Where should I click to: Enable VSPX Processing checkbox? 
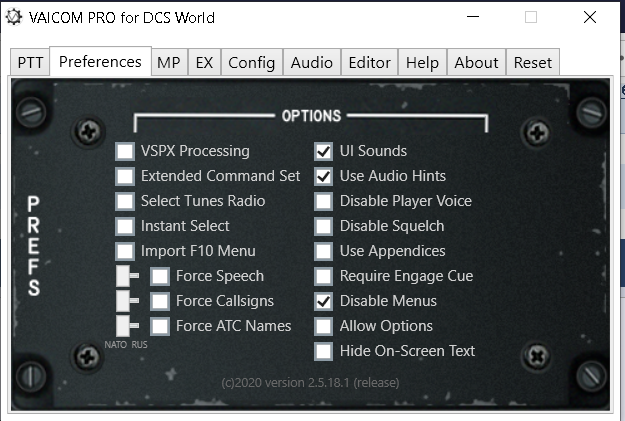coord(125,151)
